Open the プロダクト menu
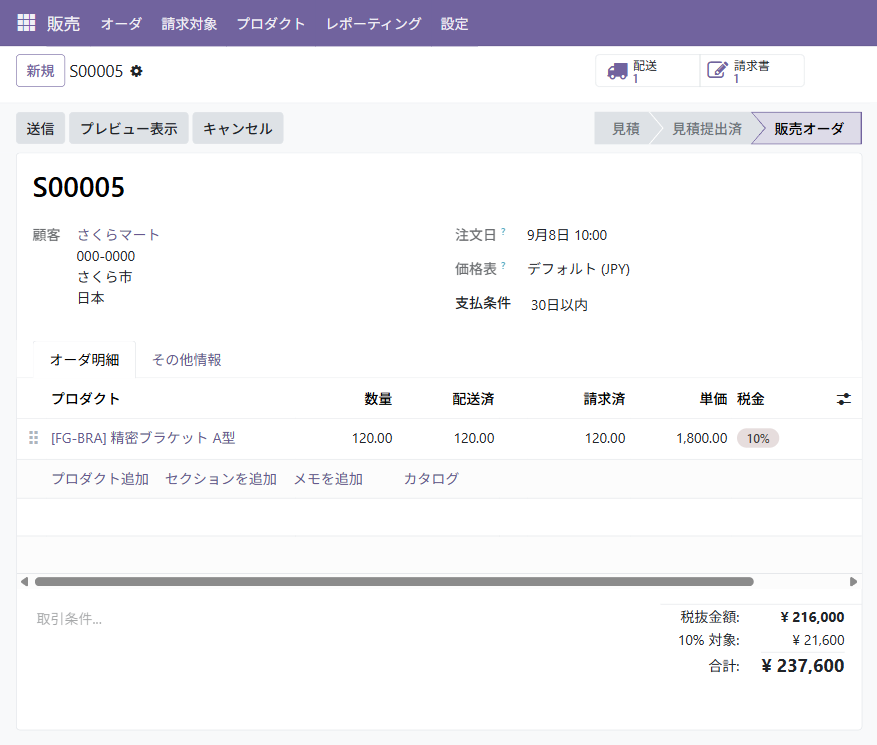The height and width of the screenshot is (745, 877). click(271, 23)
